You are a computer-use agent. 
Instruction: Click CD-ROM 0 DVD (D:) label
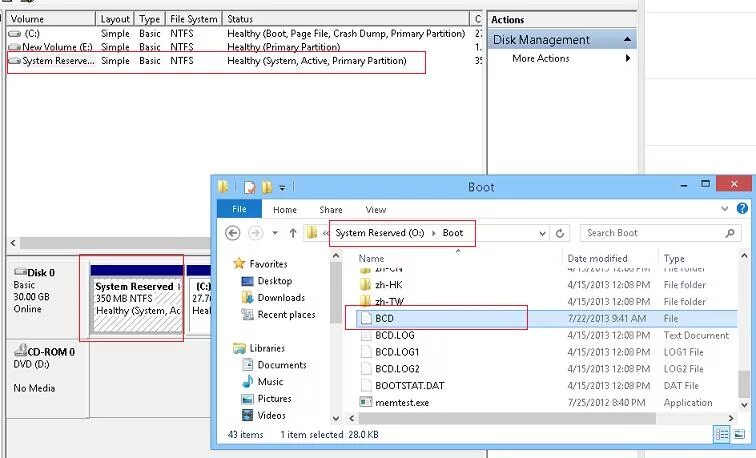pyautogui.click(x=44, y=358)
